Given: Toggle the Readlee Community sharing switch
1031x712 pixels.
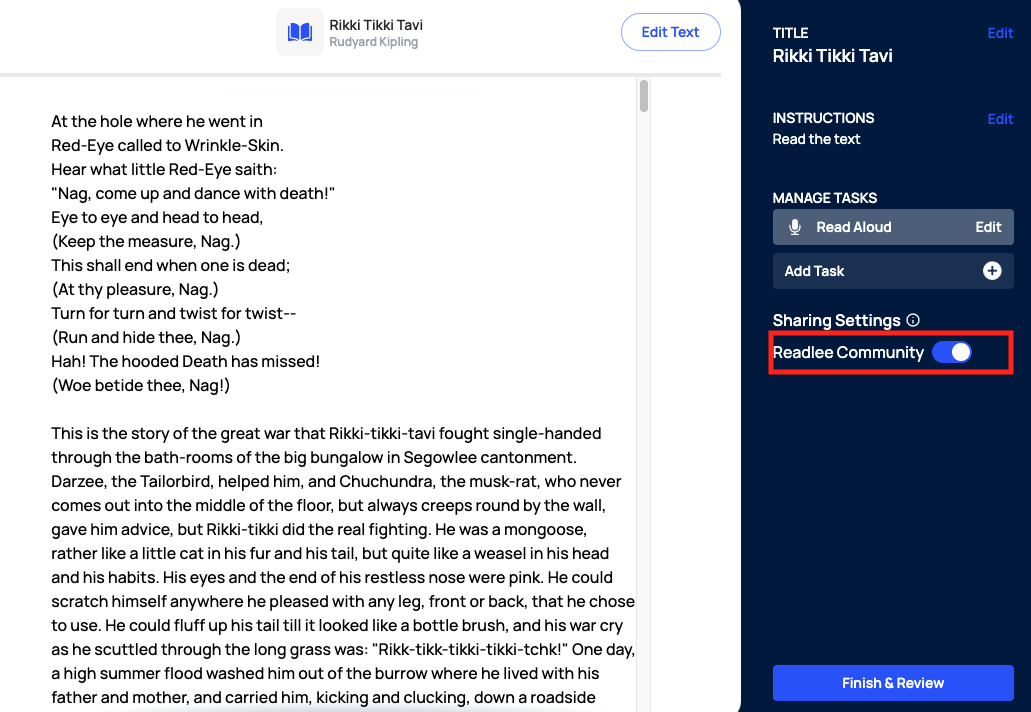Looking at the screenshot, I should tap(951, 352).
